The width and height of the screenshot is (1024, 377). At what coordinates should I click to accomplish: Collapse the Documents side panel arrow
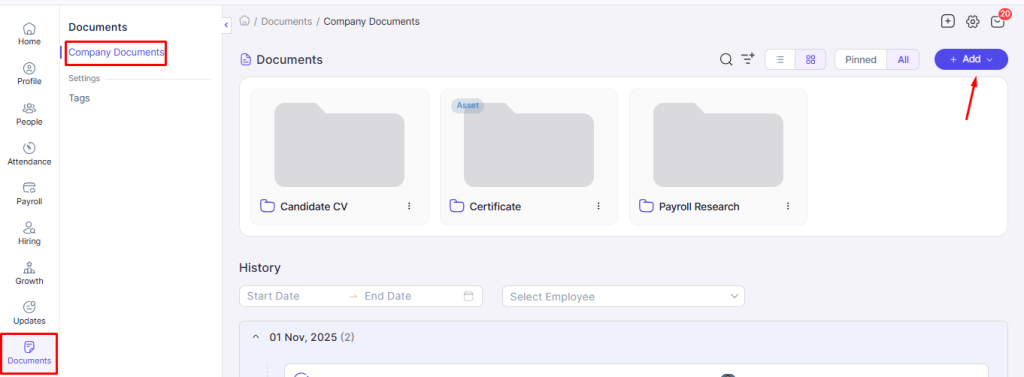[x=226, y=24]
